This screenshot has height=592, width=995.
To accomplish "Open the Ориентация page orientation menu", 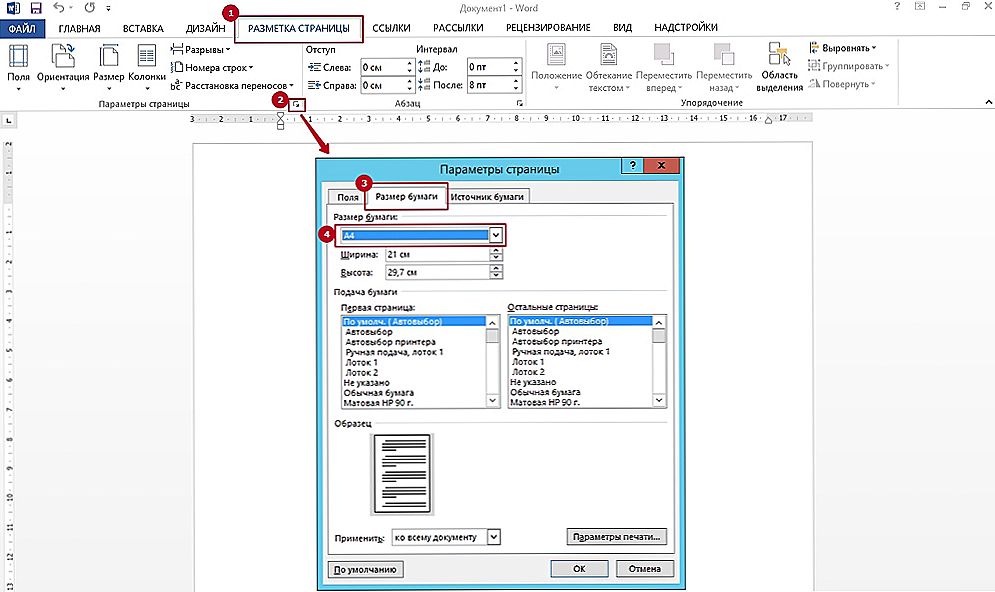I will coord(63,67).
